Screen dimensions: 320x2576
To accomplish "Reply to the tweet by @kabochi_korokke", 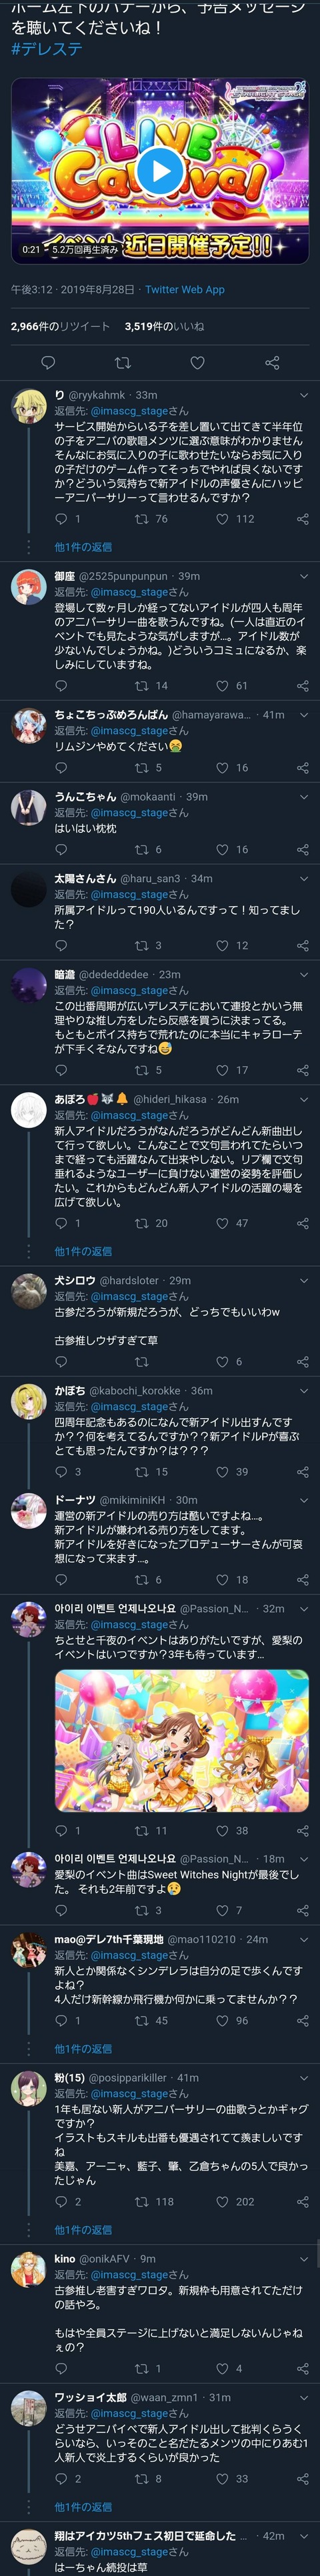I will [x=61, y=1472].
